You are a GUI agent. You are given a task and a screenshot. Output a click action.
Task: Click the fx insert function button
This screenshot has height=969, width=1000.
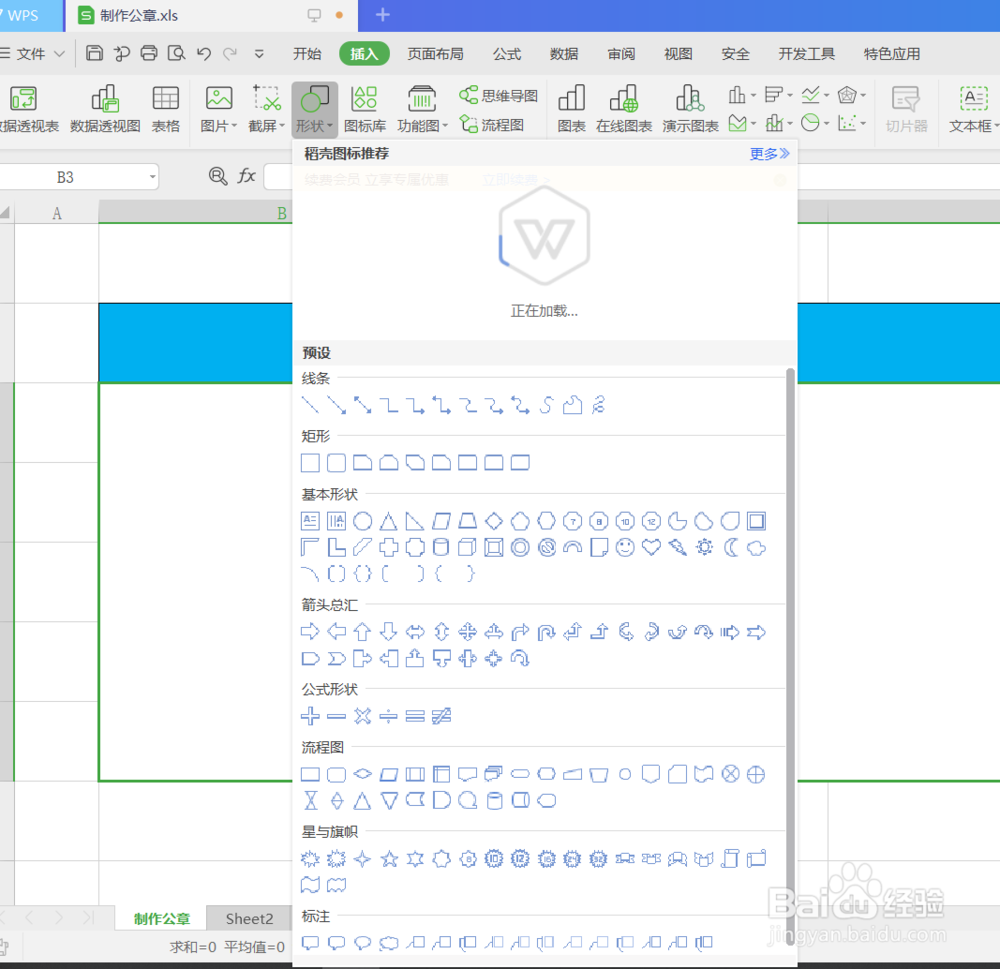click(x=246, y=176)
